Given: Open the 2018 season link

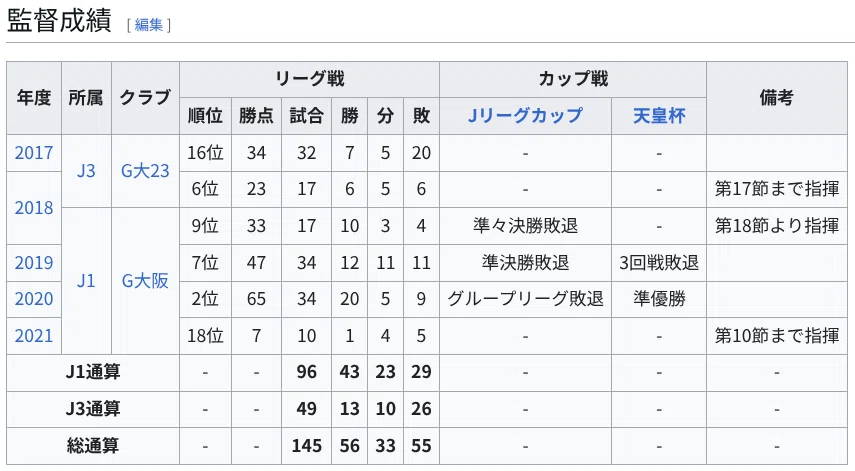Looking at the screenshot, I should tap(34, 208).
